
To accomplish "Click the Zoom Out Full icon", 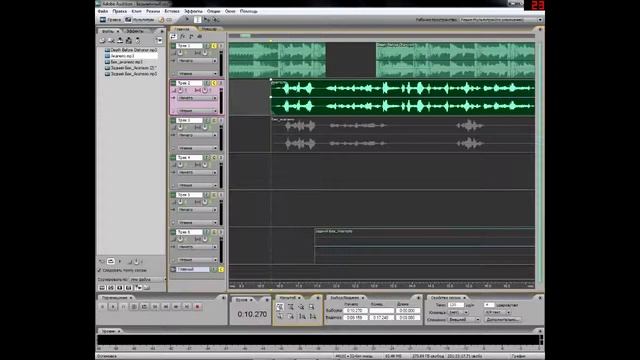I will tap(301, 307).
